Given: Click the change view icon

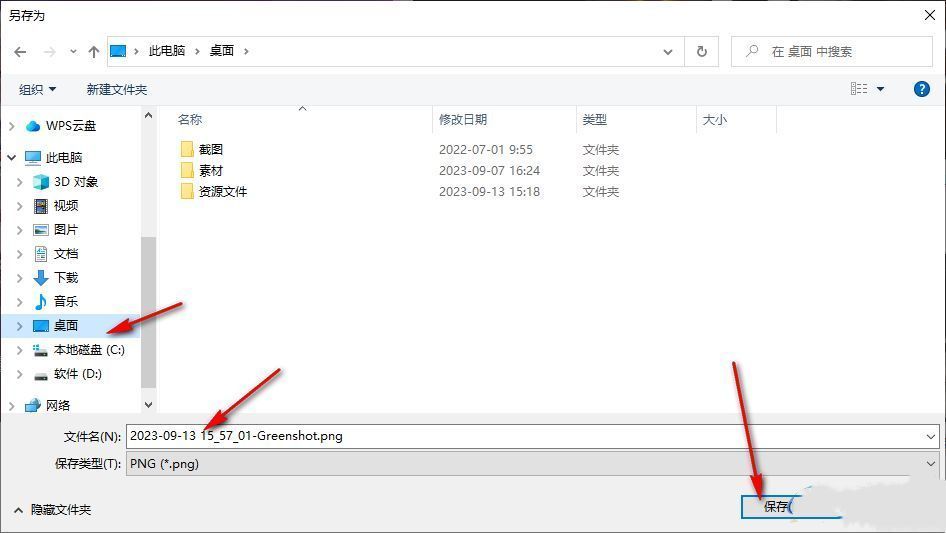Looking at the screenshot, I should pyautogui.click(x=859, y=89).
